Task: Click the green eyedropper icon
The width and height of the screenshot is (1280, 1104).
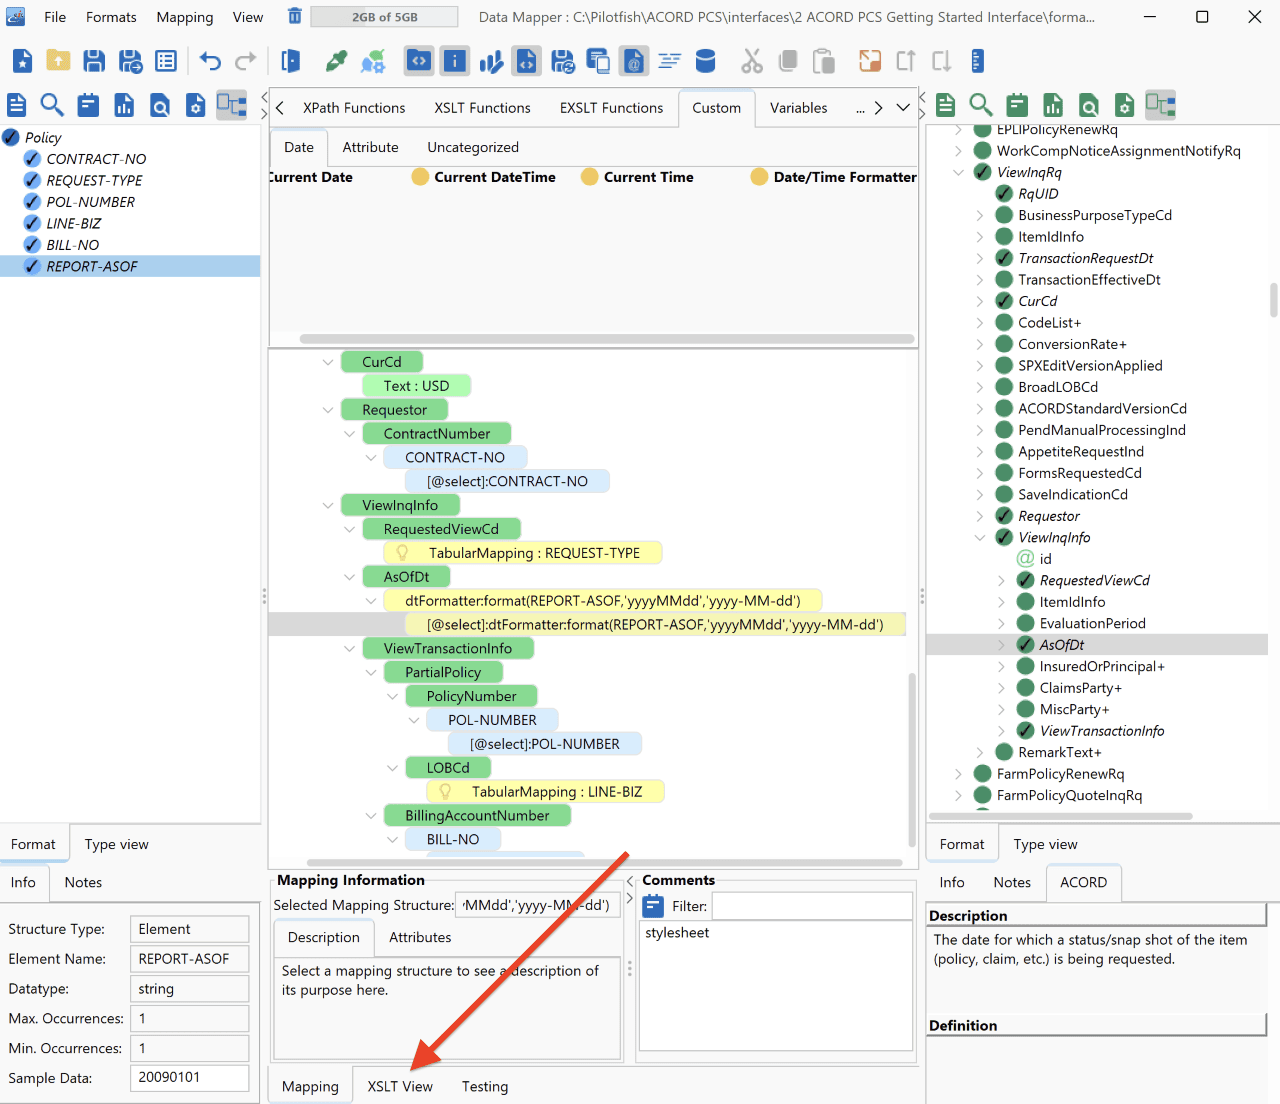Action: 337,61
